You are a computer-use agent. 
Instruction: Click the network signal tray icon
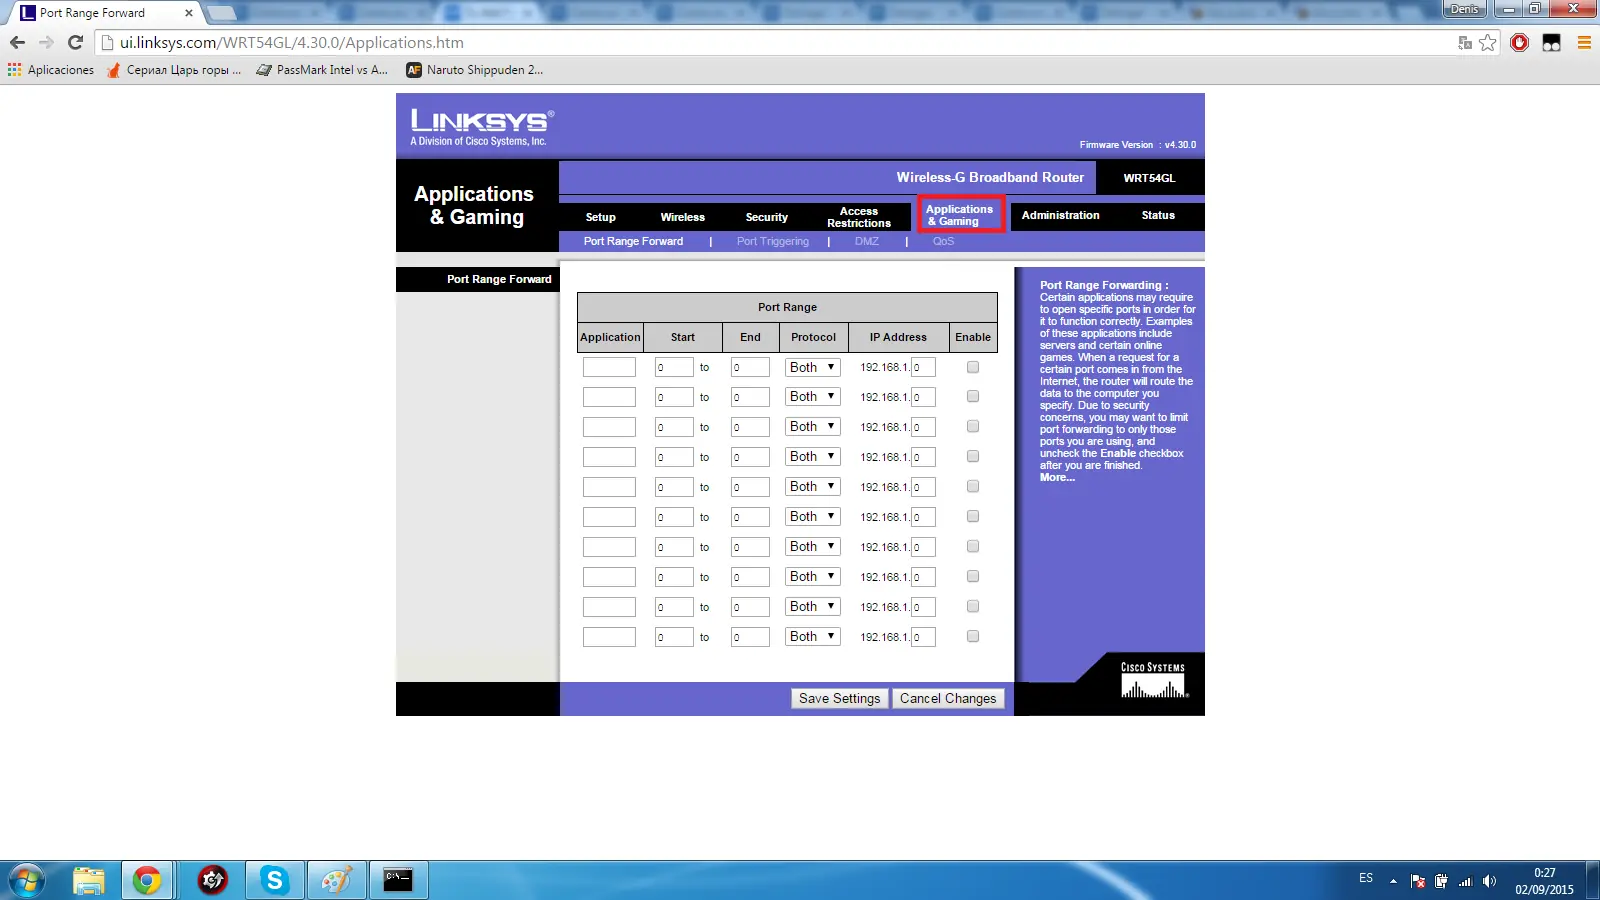click(x=1466, y=881)
